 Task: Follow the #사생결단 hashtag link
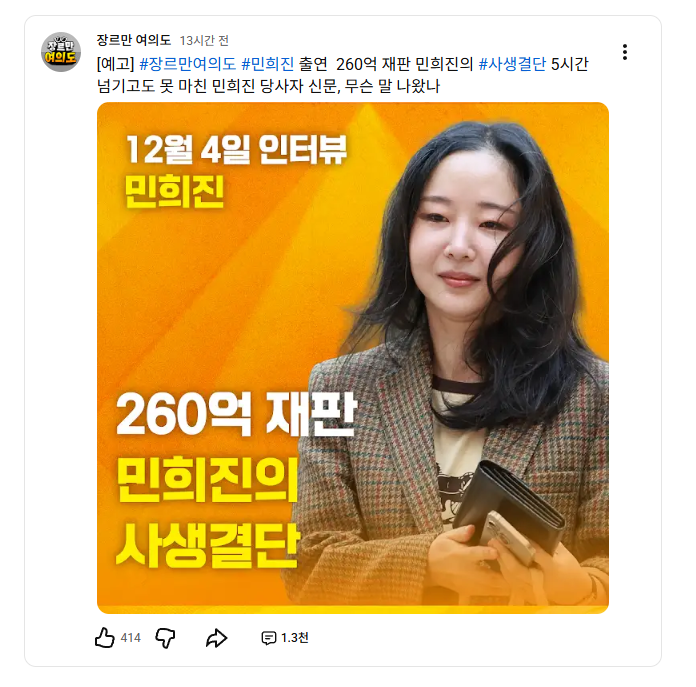512,64
